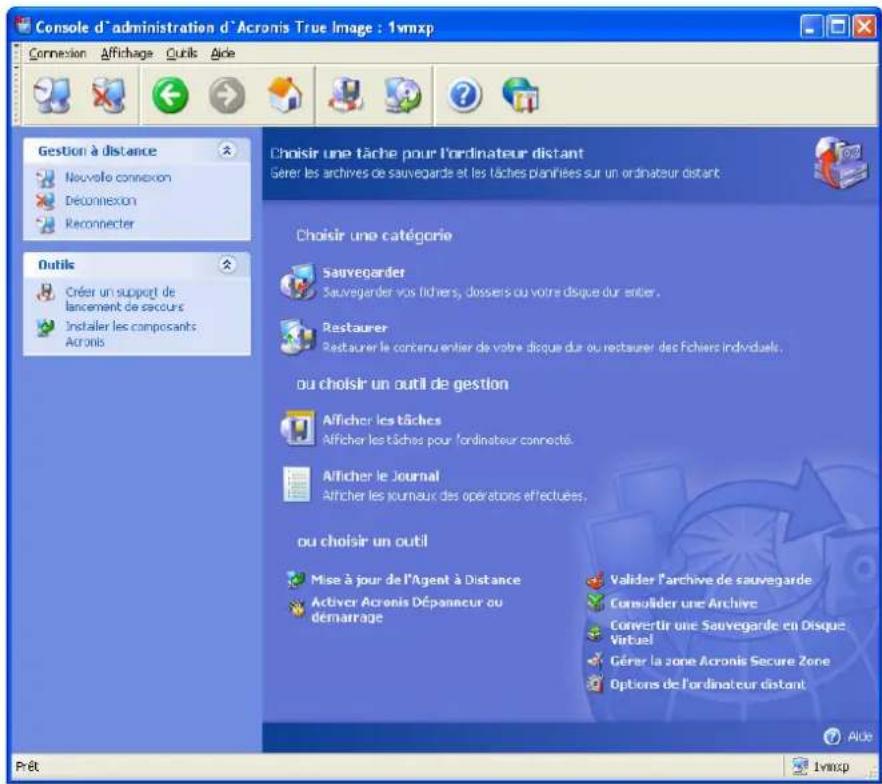Open the Connexion menu
This screenshot has height=784, width=882.
tap(57, 53)
